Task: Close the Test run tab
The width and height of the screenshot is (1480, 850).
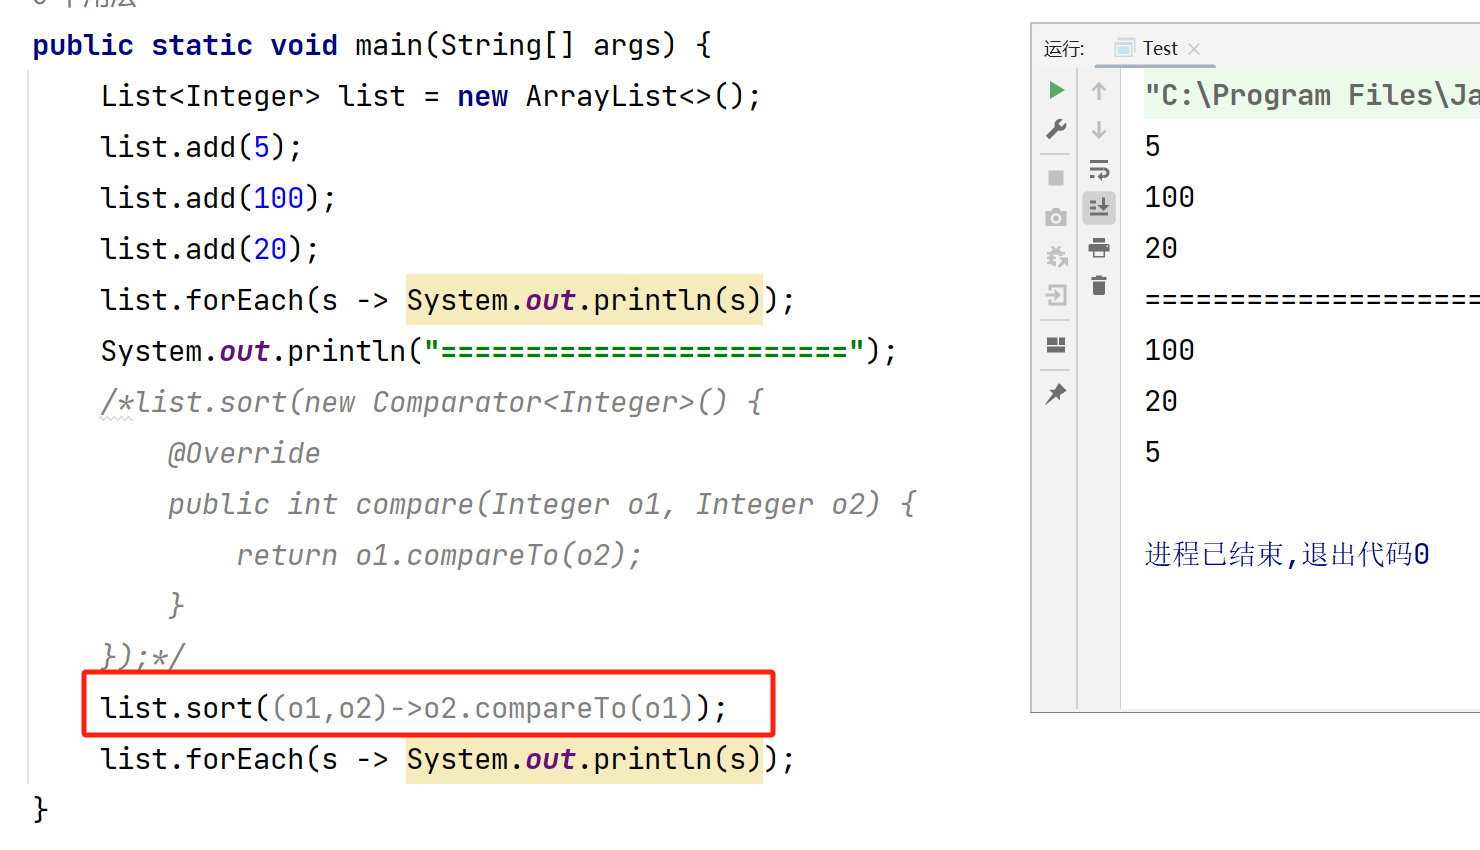Action: [x=1194, y=48]
